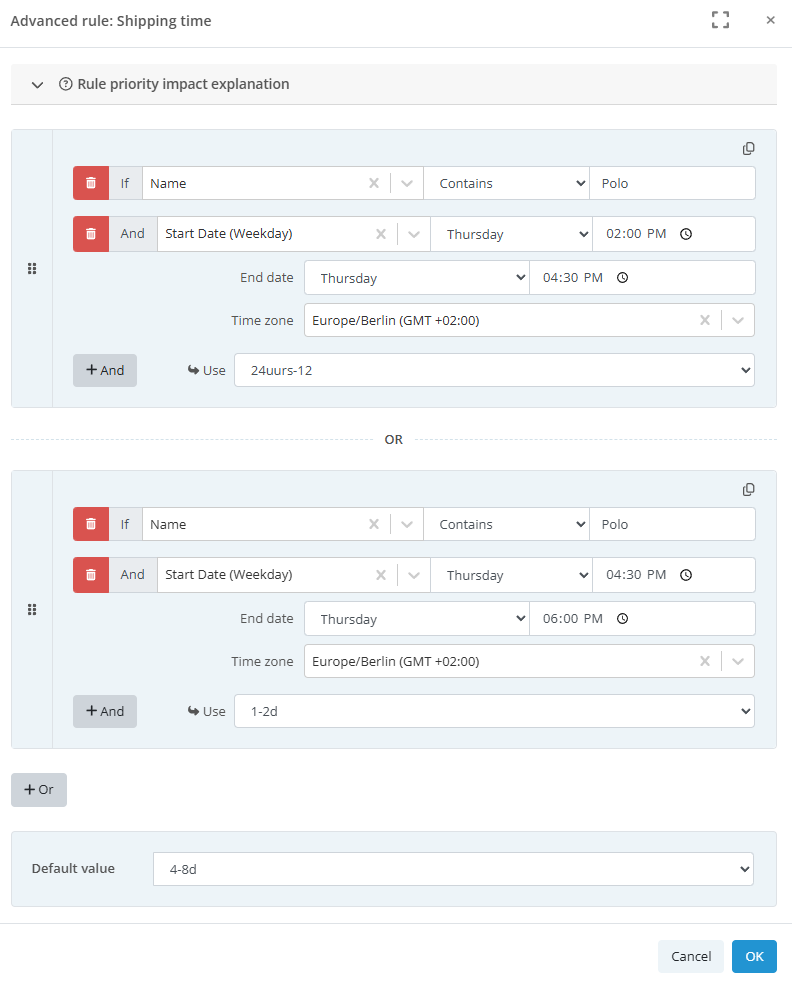
Task: Clear Start Date field in first rule
Action: [x=381, y=234]
